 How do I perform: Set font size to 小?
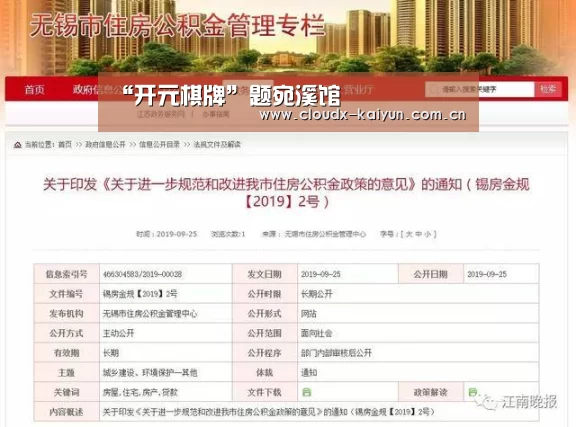[x=427, y=234]
